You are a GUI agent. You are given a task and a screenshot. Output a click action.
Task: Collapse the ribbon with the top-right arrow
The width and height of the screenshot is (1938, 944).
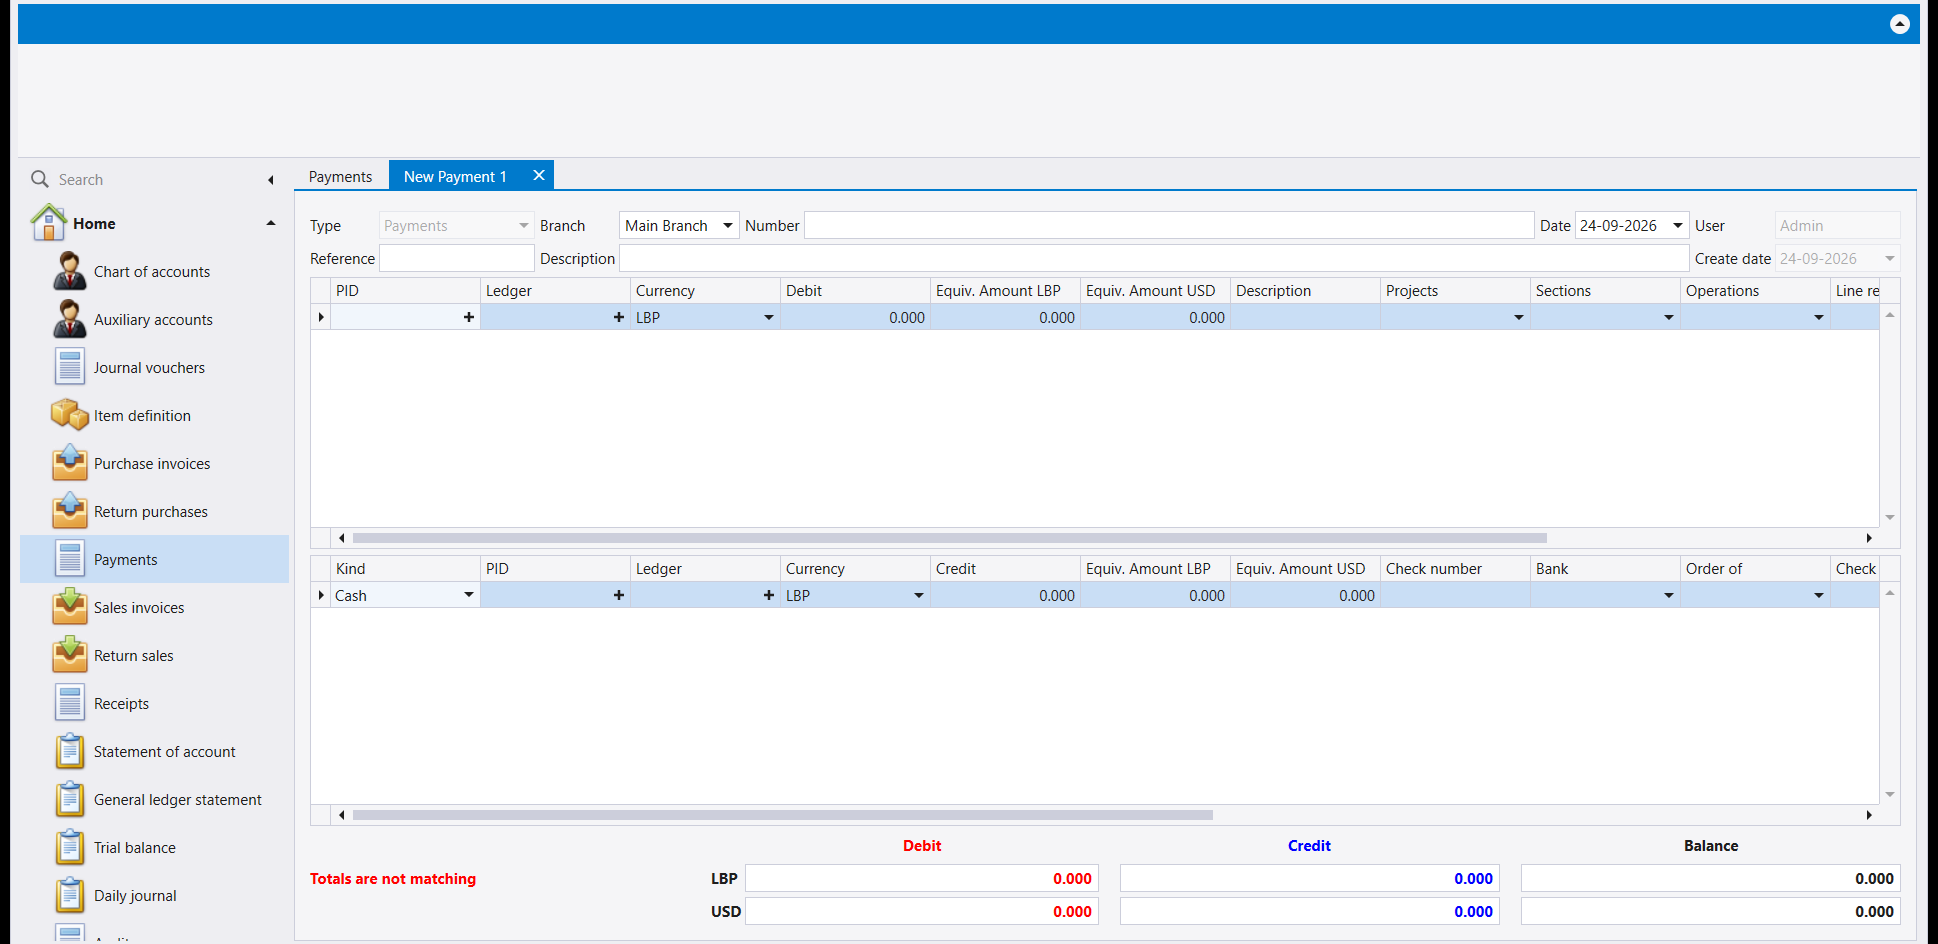tap(1900, 24)
